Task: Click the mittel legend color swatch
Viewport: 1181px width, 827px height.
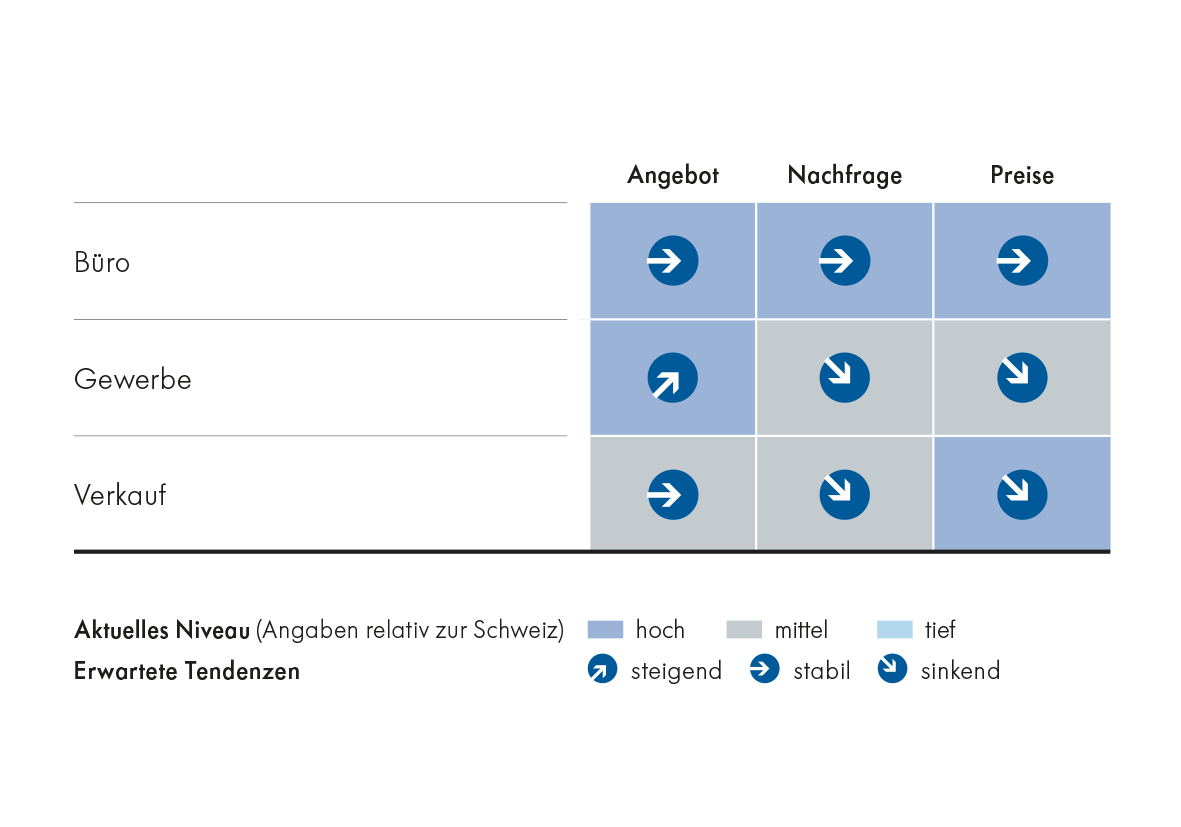Action: 744,630
